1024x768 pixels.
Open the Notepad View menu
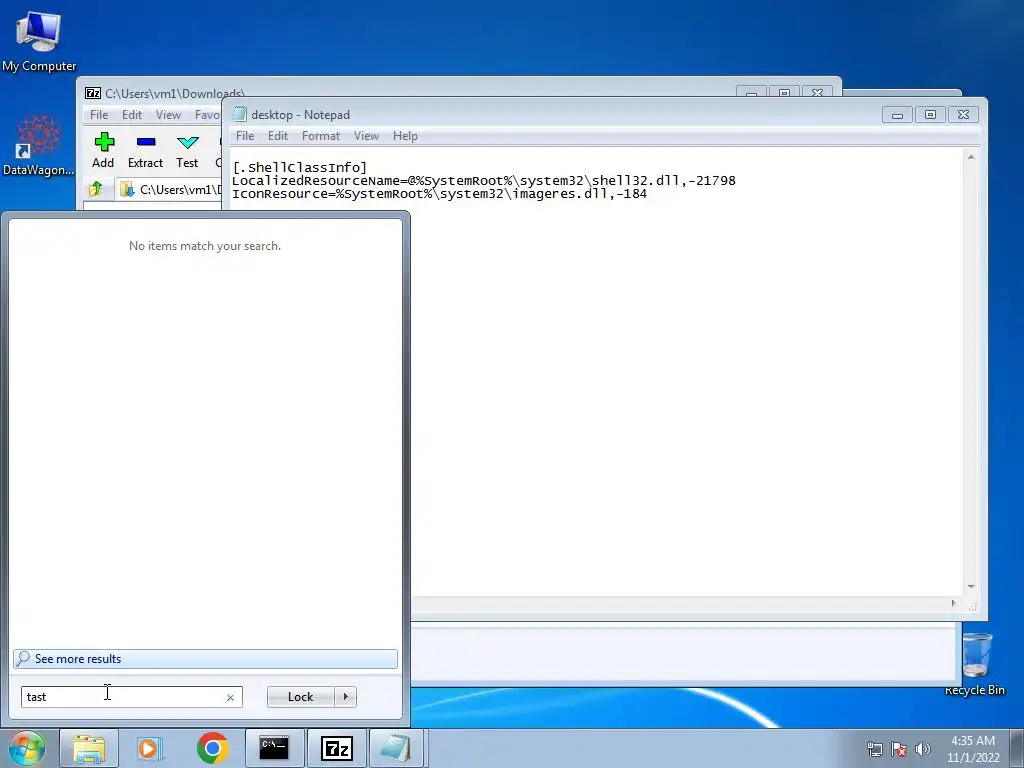tap(366, 136)
